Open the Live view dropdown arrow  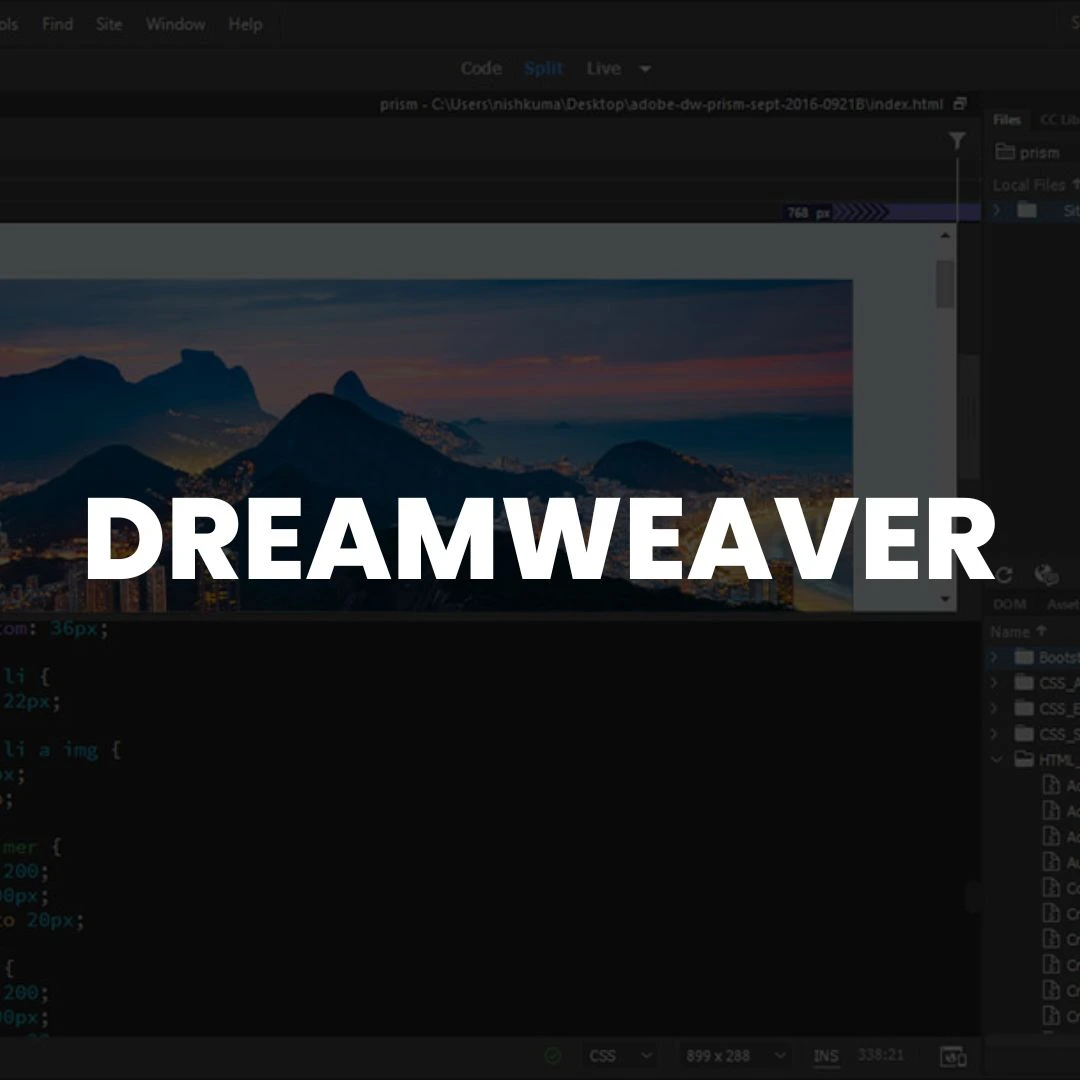[x=645, y=69]
